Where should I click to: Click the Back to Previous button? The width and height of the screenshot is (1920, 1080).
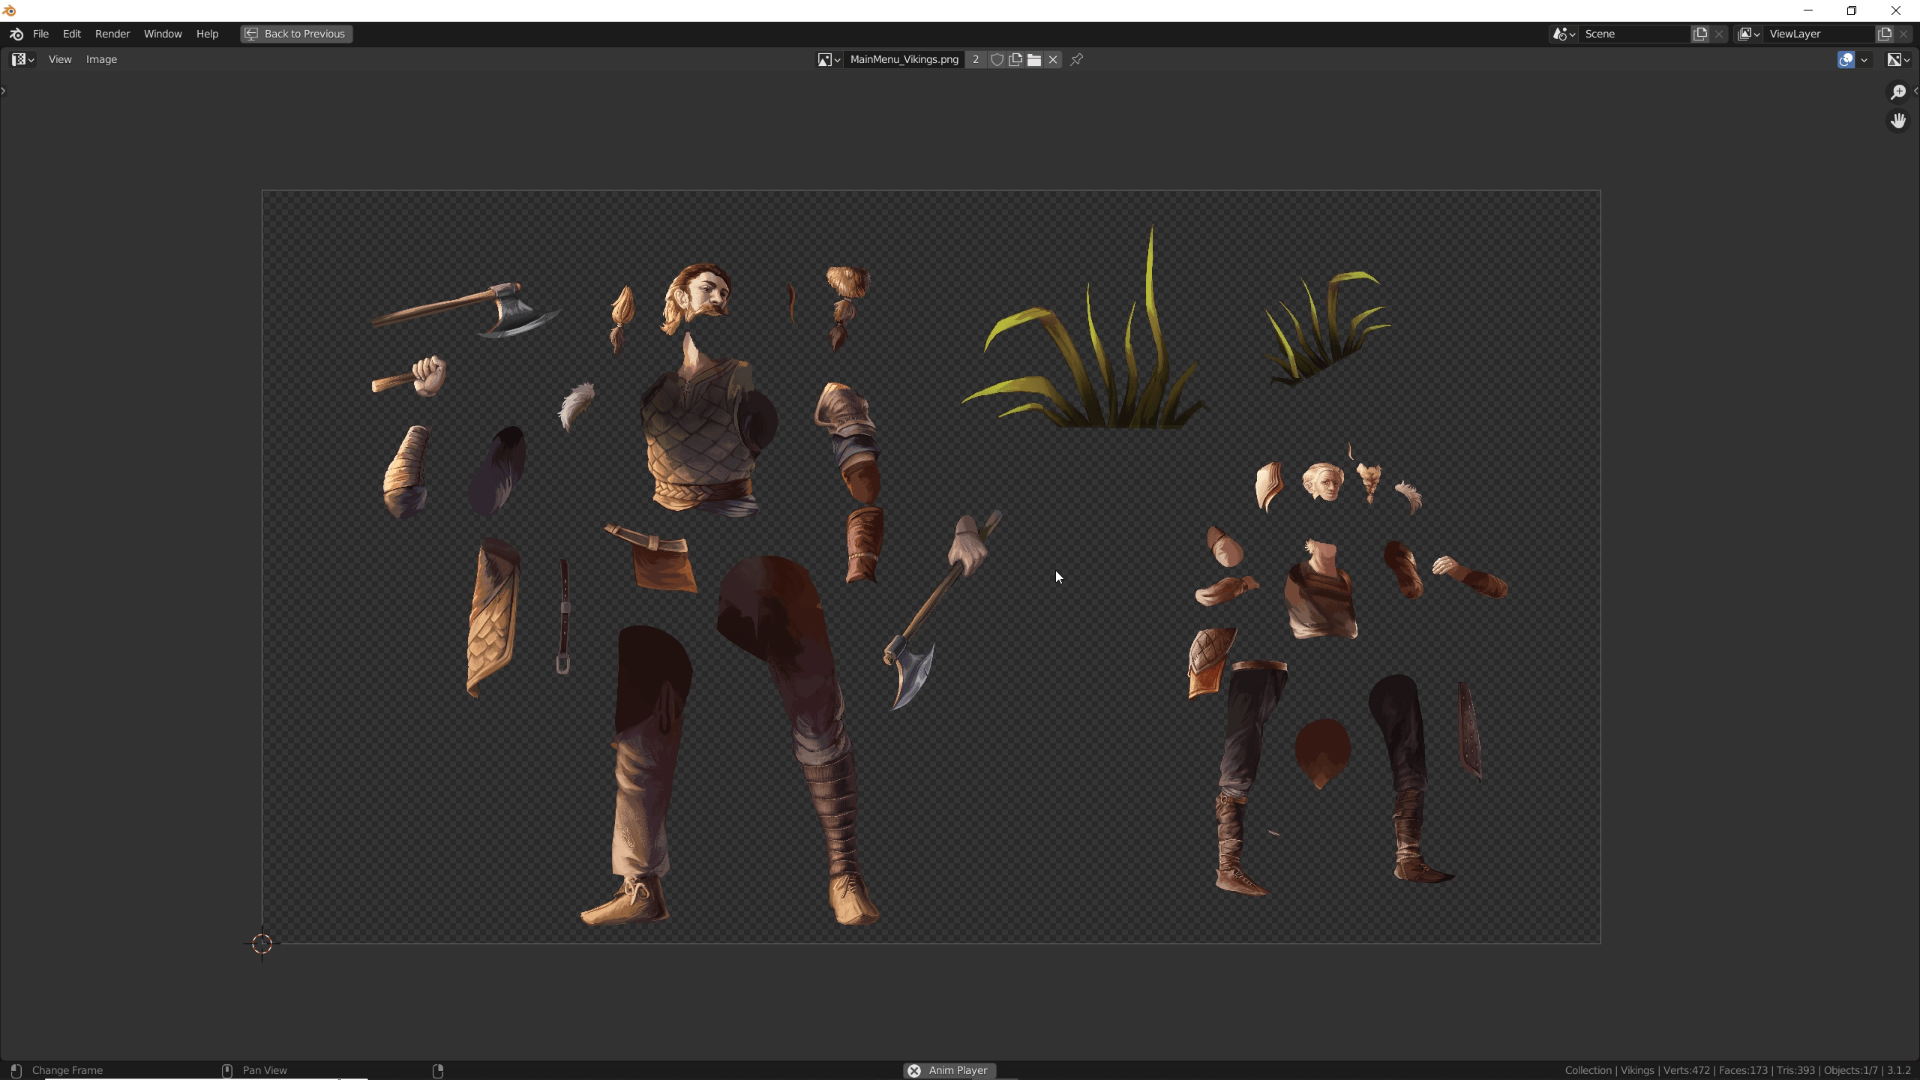pyautogui.click(x=296, y=34)
